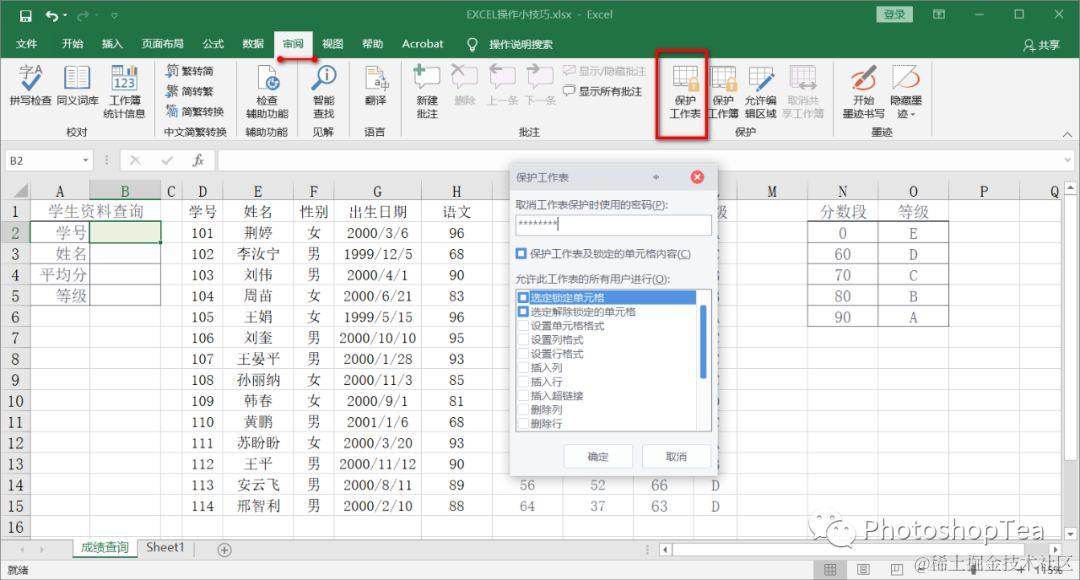Switch to normal view in status bar
This screenshot has width=1080, height=580.
click(831, 570)
